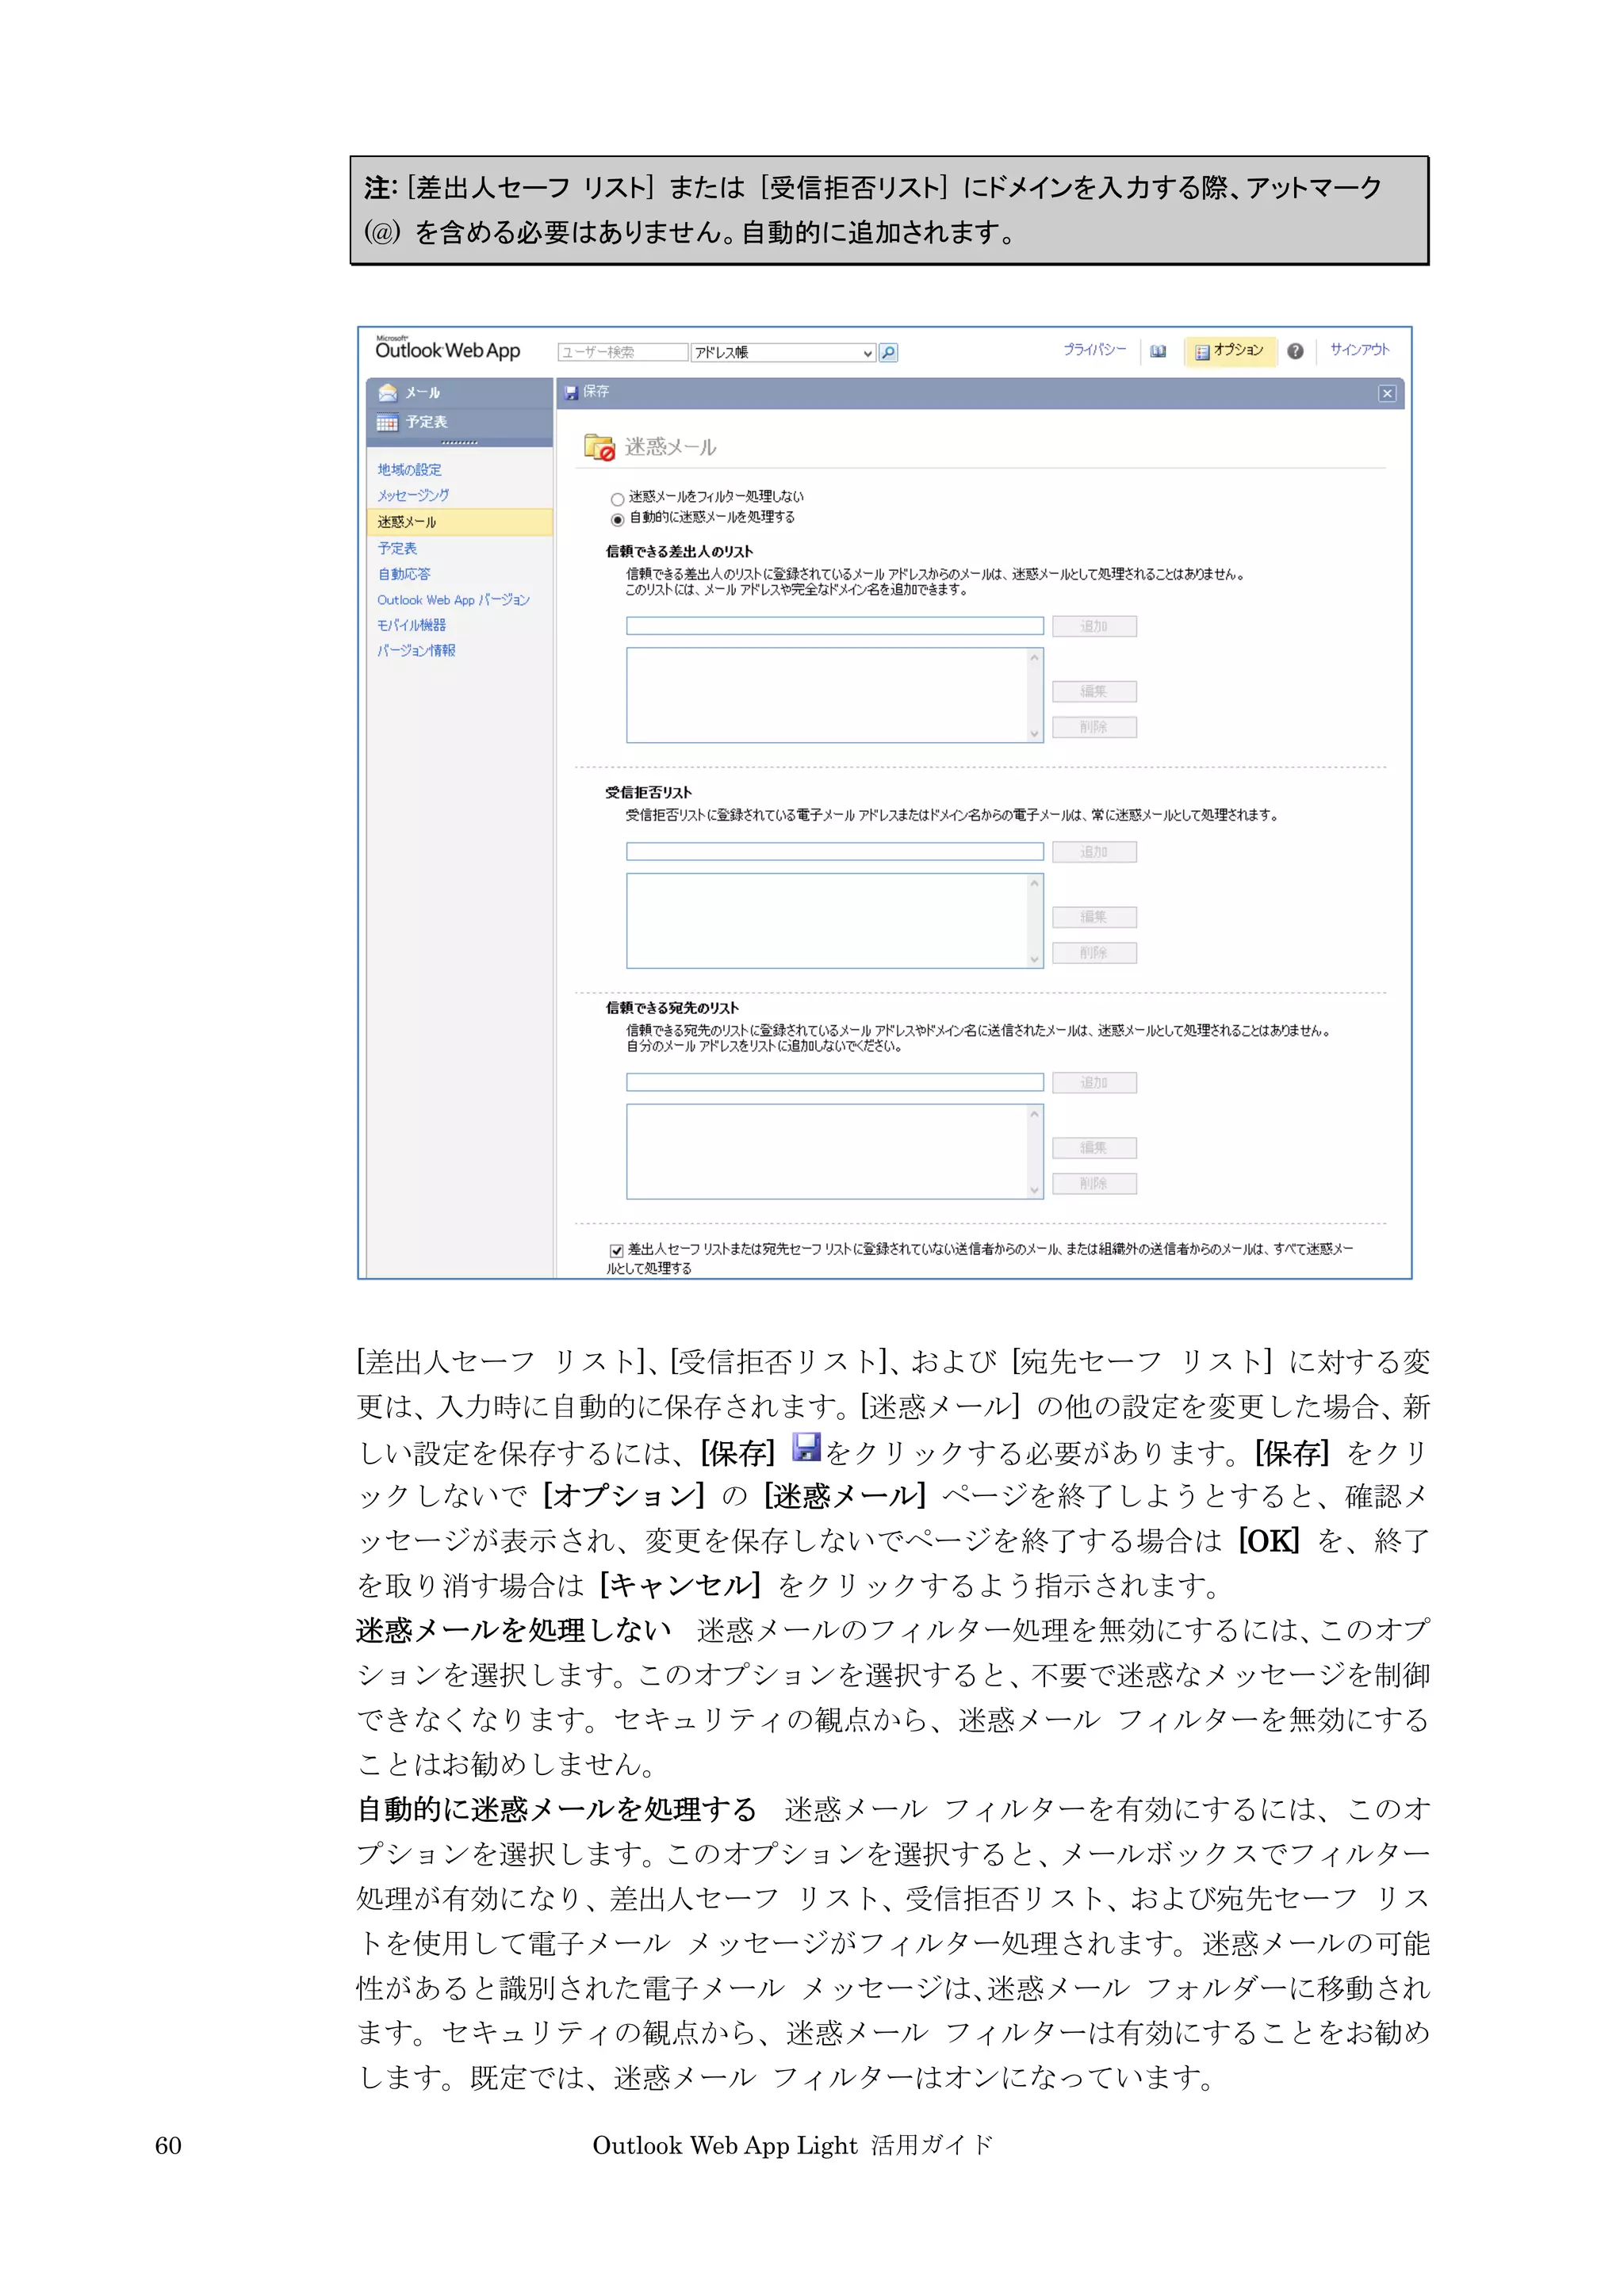The height and width of the screenshot is (2296, 1624).
Task: Click 削除 button for 受信拒否リスト
Action: [x=1094, y=953]
